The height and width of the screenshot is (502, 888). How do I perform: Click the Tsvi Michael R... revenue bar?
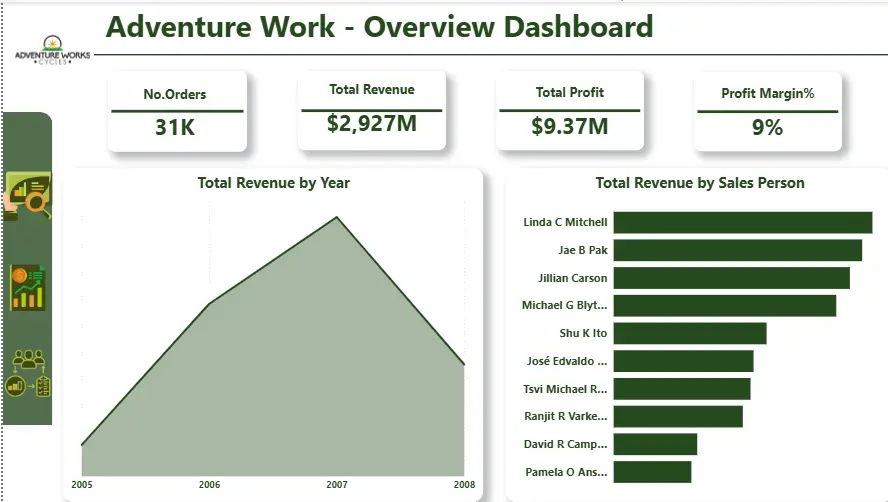[x=682, y=389]
